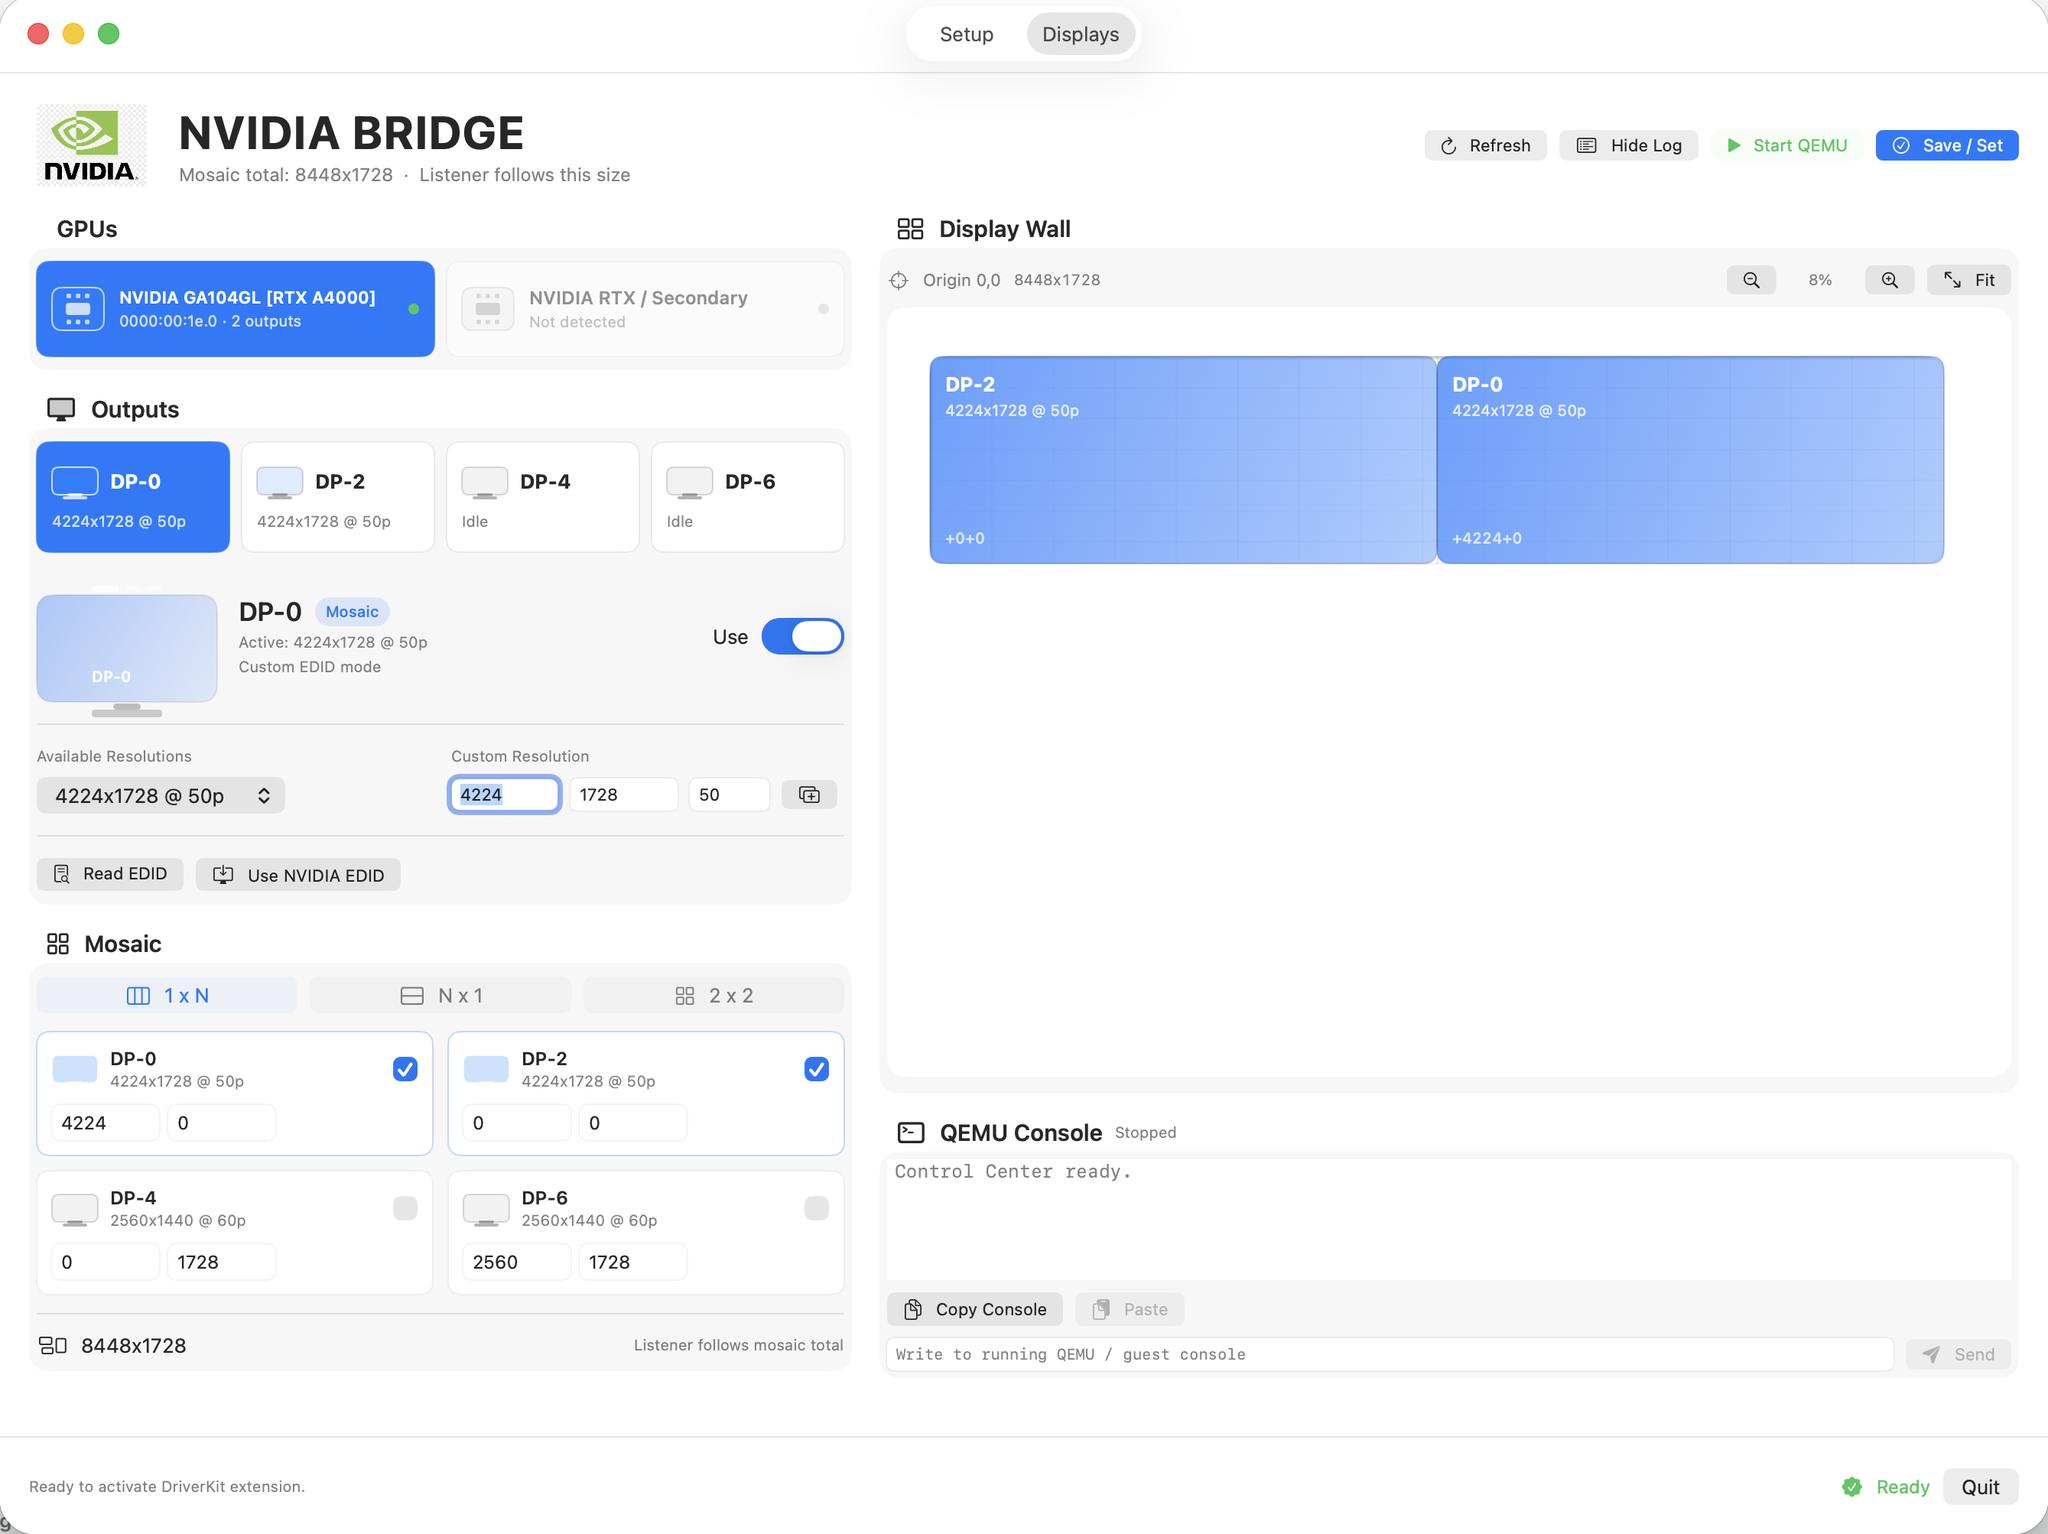The width and height of the screenshot is (2048, 1534).
Task: Click the mosaic total size icon beside 8448x1728
Action: pos(53,1345)
